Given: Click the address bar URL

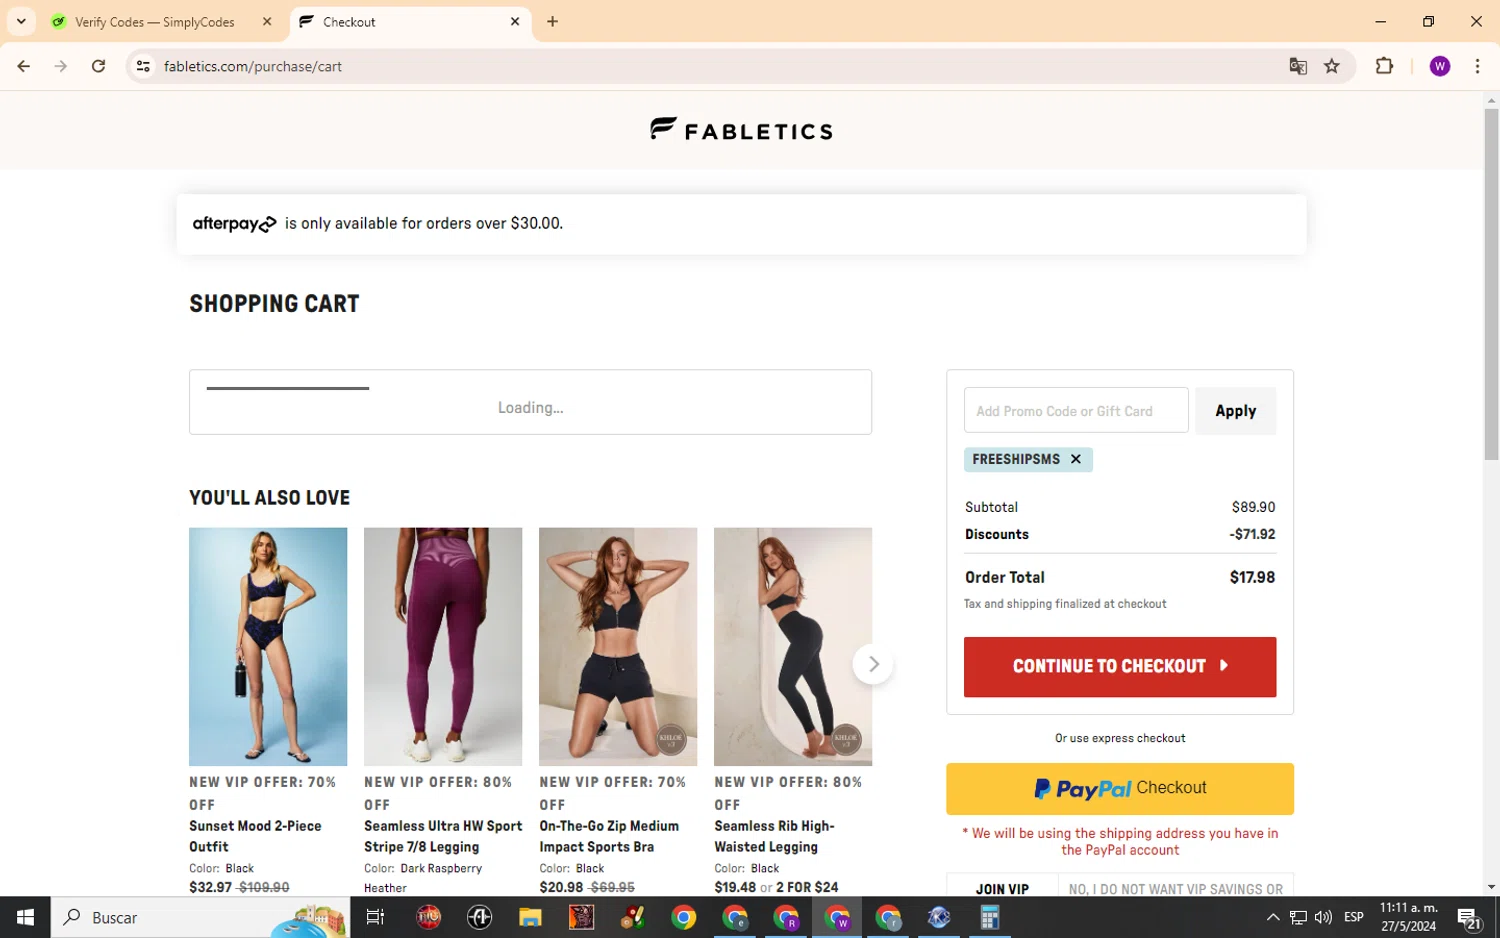Looking at the screenshot, I should pyautogui.click(x=253, y=66).
